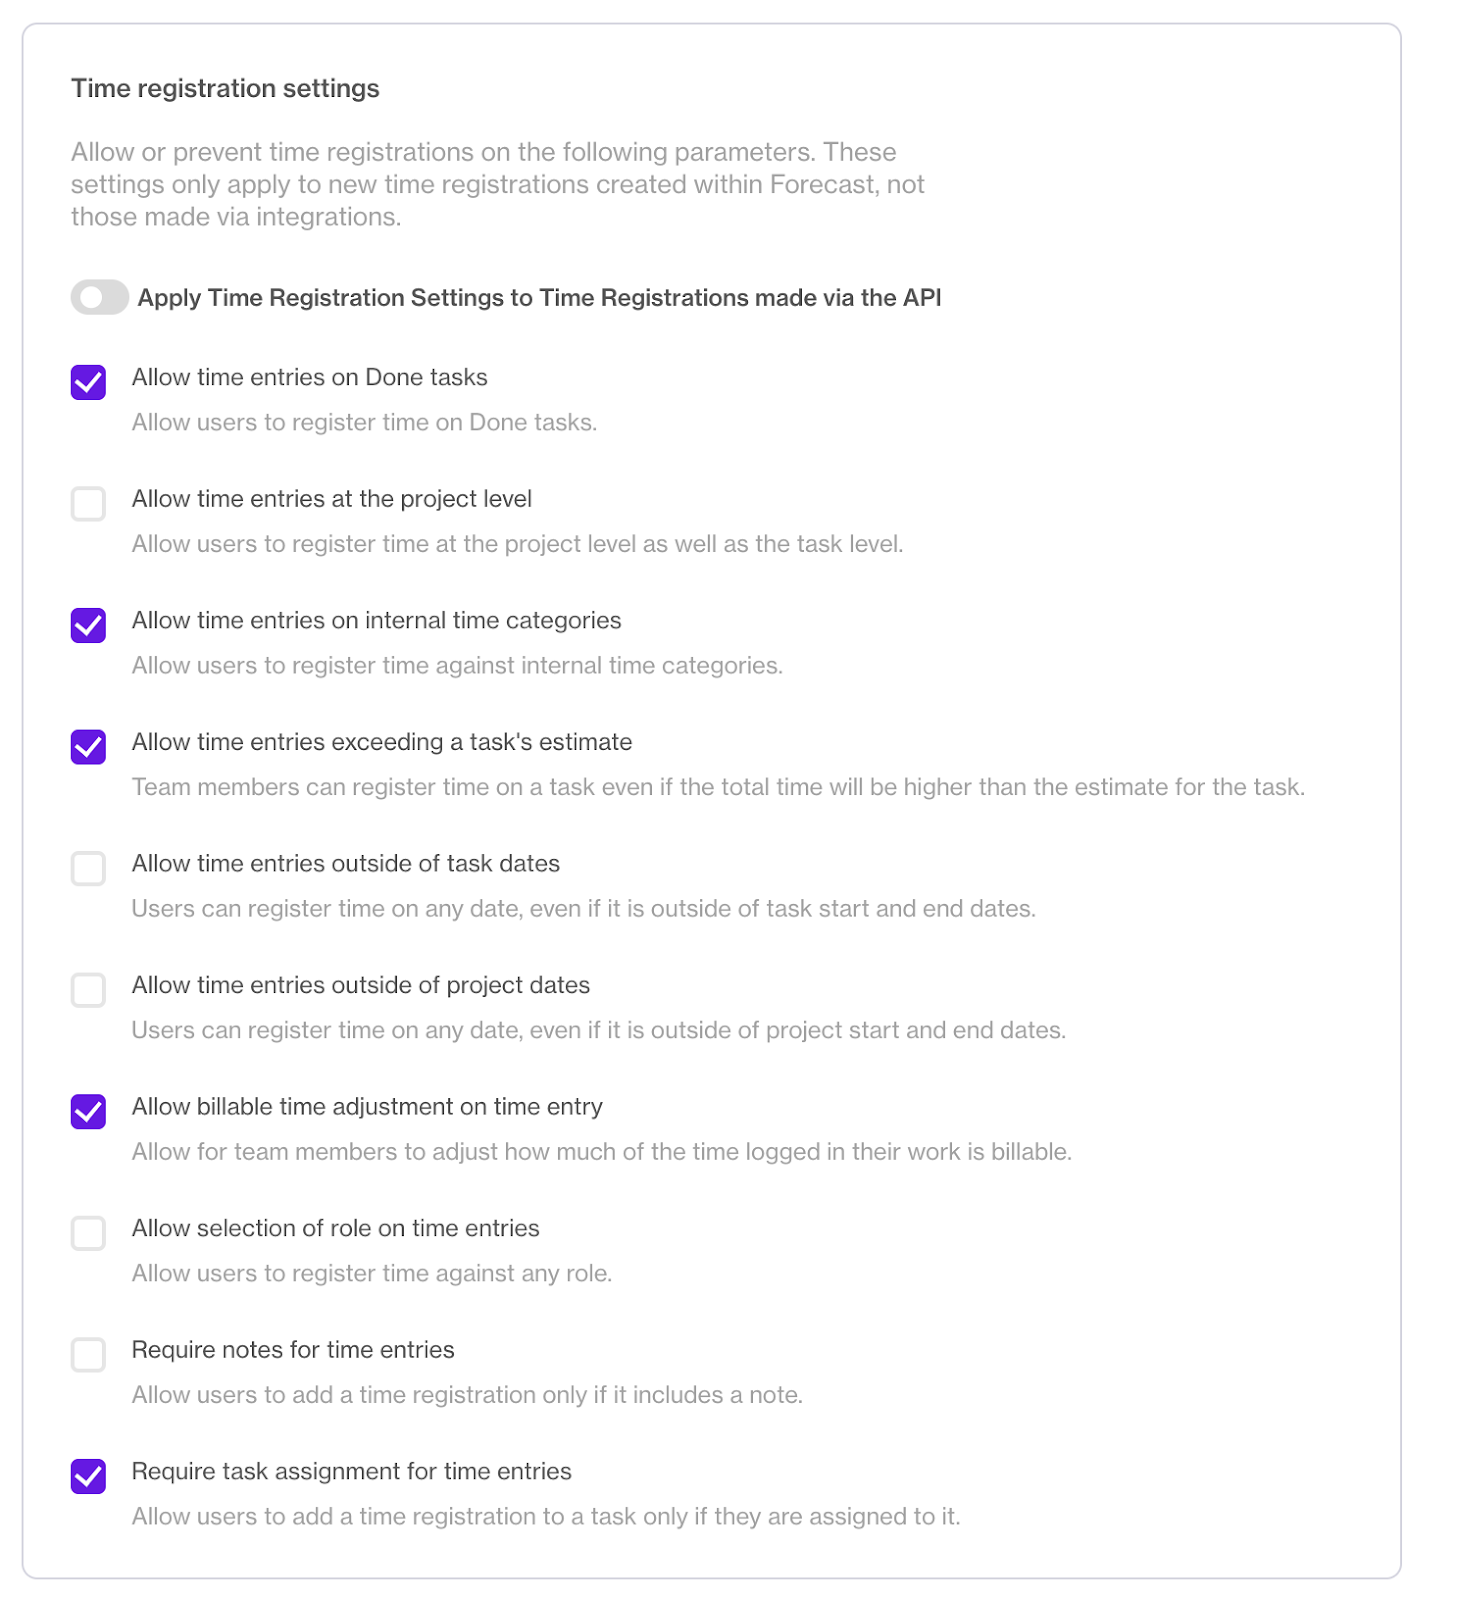Select the internal time categories setting label
The width and height of the screenshot is (1457, 1600).
coord(375,620)
